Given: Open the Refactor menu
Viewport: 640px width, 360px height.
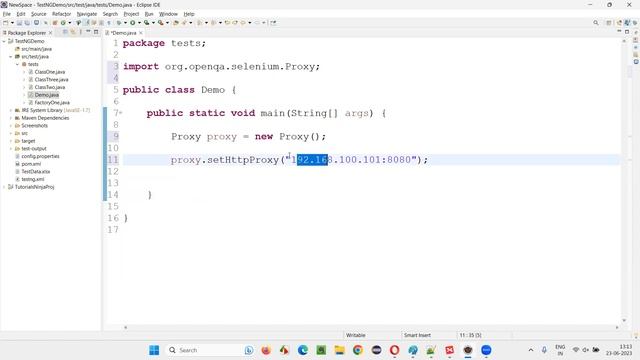Looking at the screenshot, I should click(x=61, y=14).
